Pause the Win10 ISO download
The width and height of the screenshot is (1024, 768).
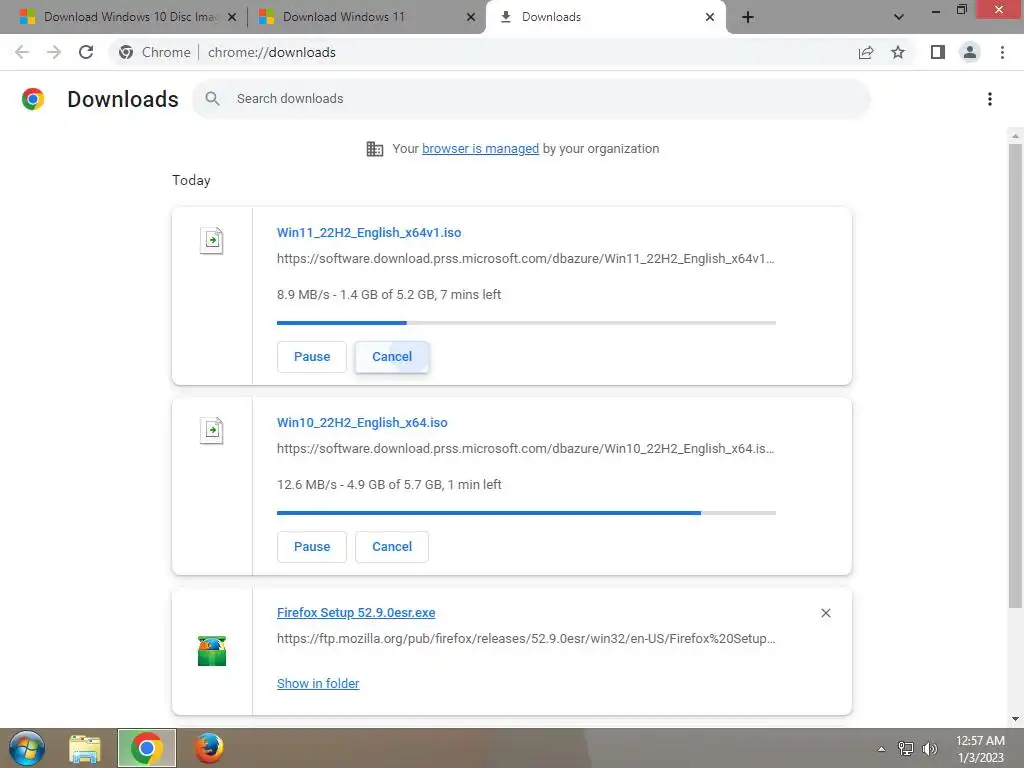312,547
